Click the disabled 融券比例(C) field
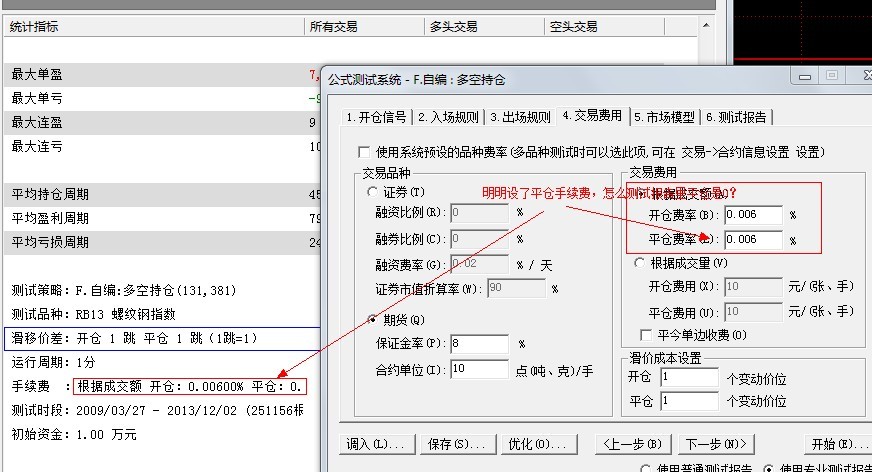The height and width of the screenshot is (472, 872). (479, 239)
